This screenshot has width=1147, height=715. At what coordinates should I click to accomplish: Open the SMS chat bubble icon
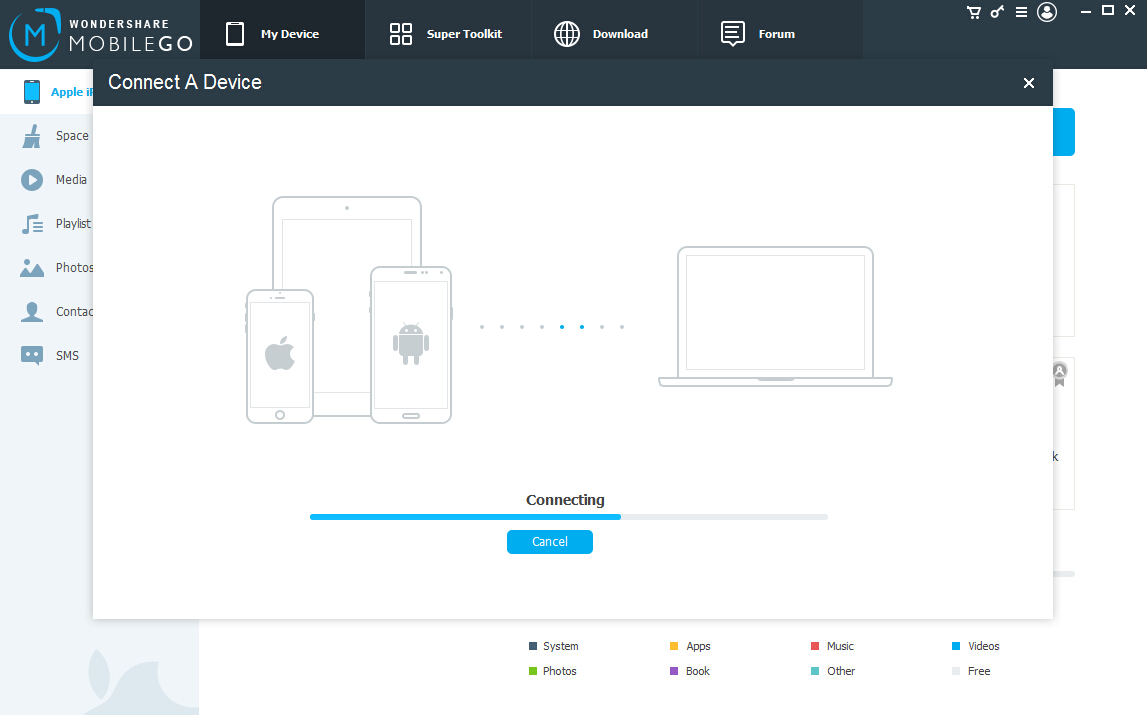coord(32,356)
